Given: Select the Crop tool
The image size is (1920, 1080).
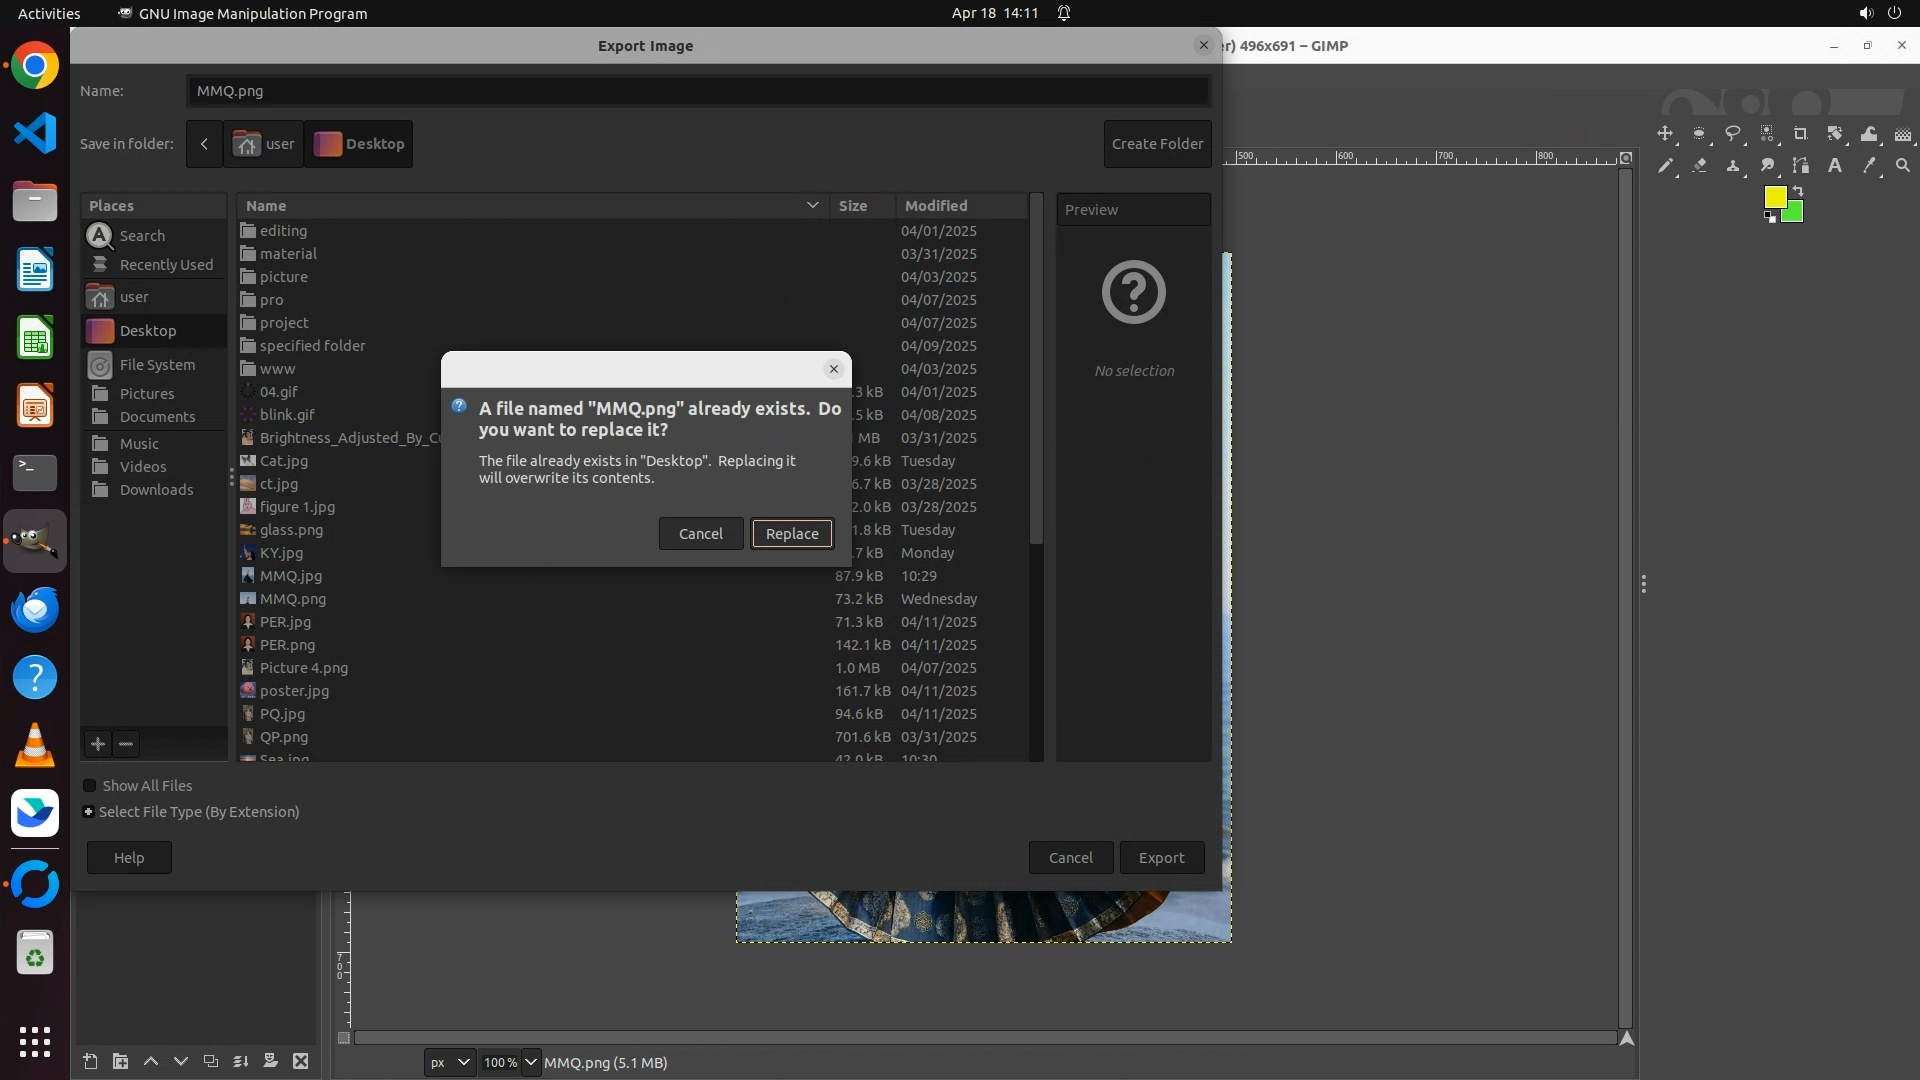Looking at the screenshot, I should point(1801,134).
